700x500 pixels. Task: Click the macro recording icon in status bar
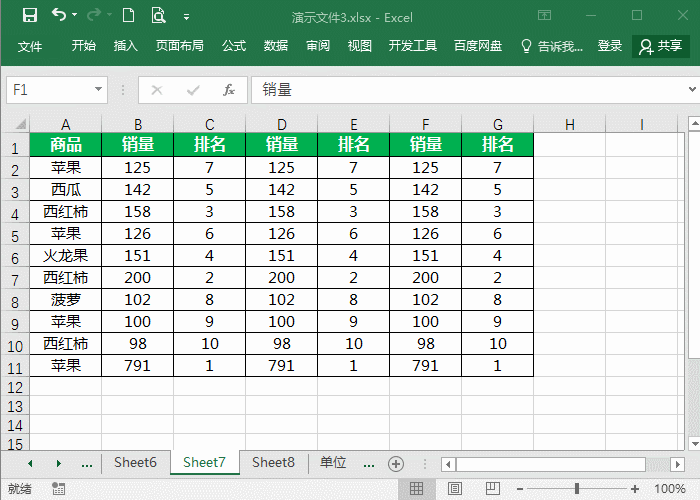tap(58, 489)
